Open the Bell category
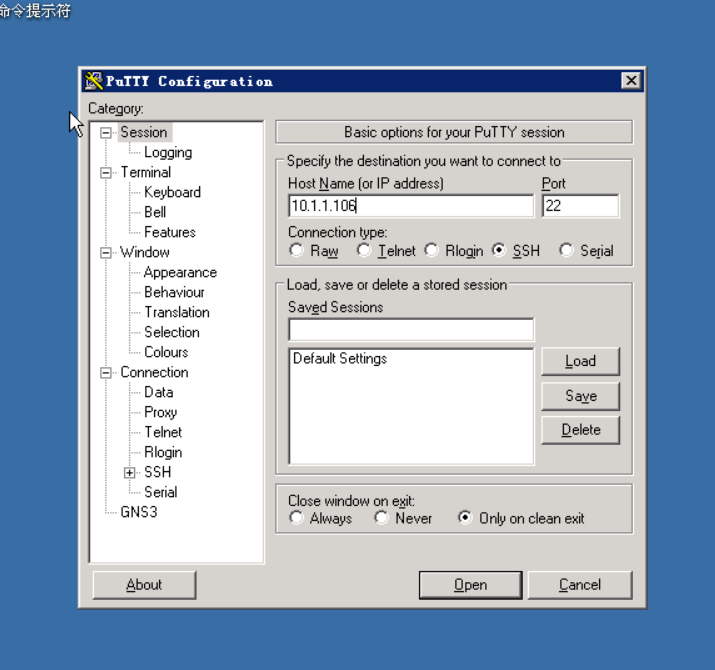715x670 pixels. [x=155, y=213]
